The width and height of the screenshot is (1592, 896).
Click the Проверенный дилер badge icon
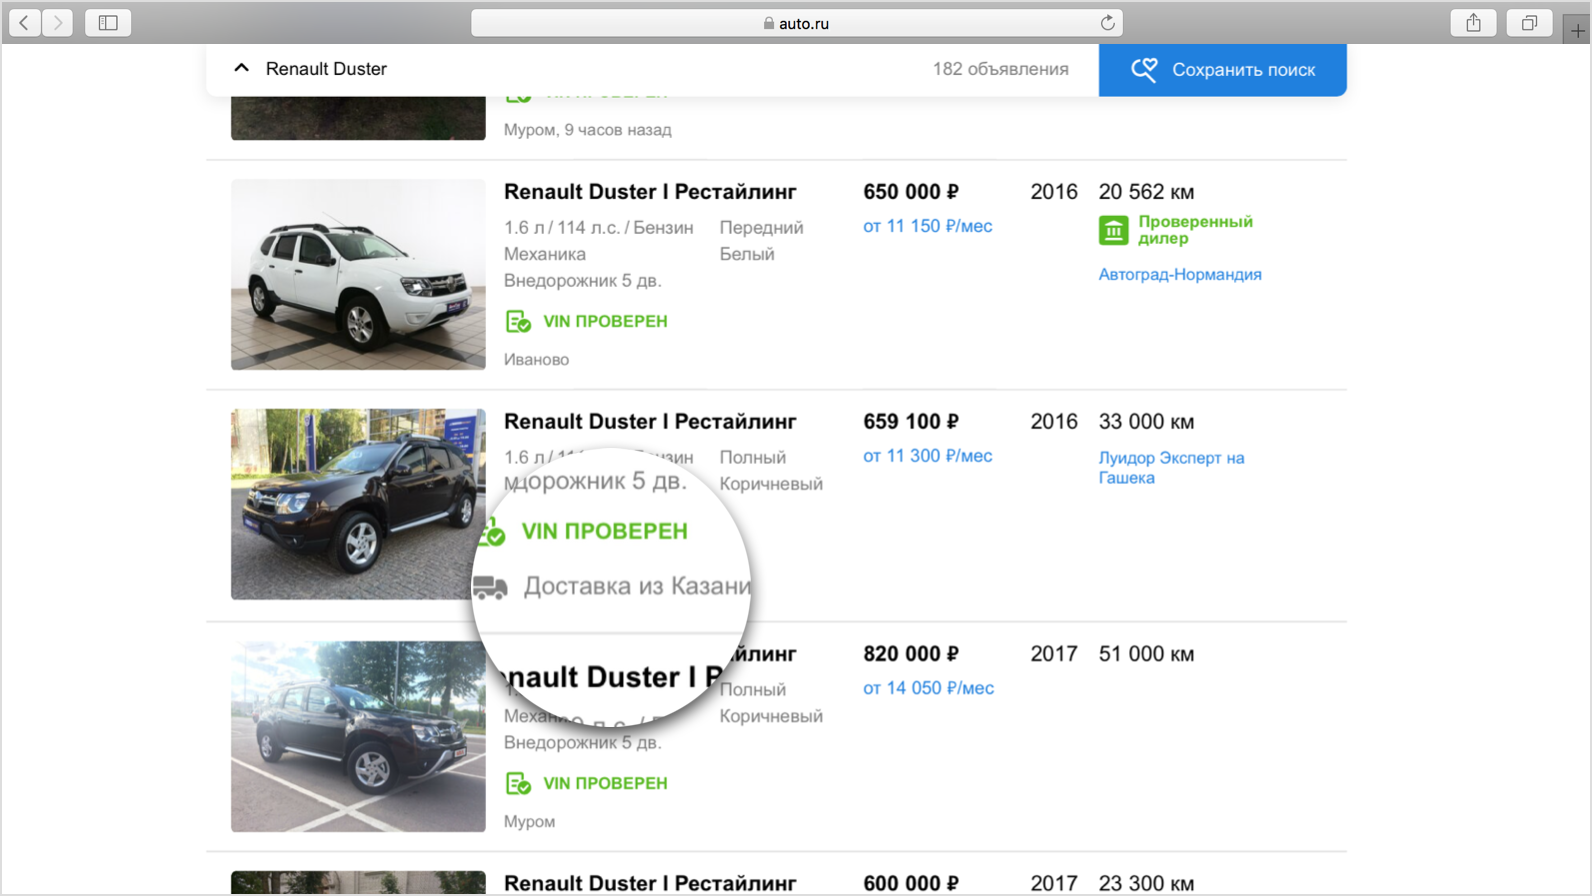click(1113, 230)
